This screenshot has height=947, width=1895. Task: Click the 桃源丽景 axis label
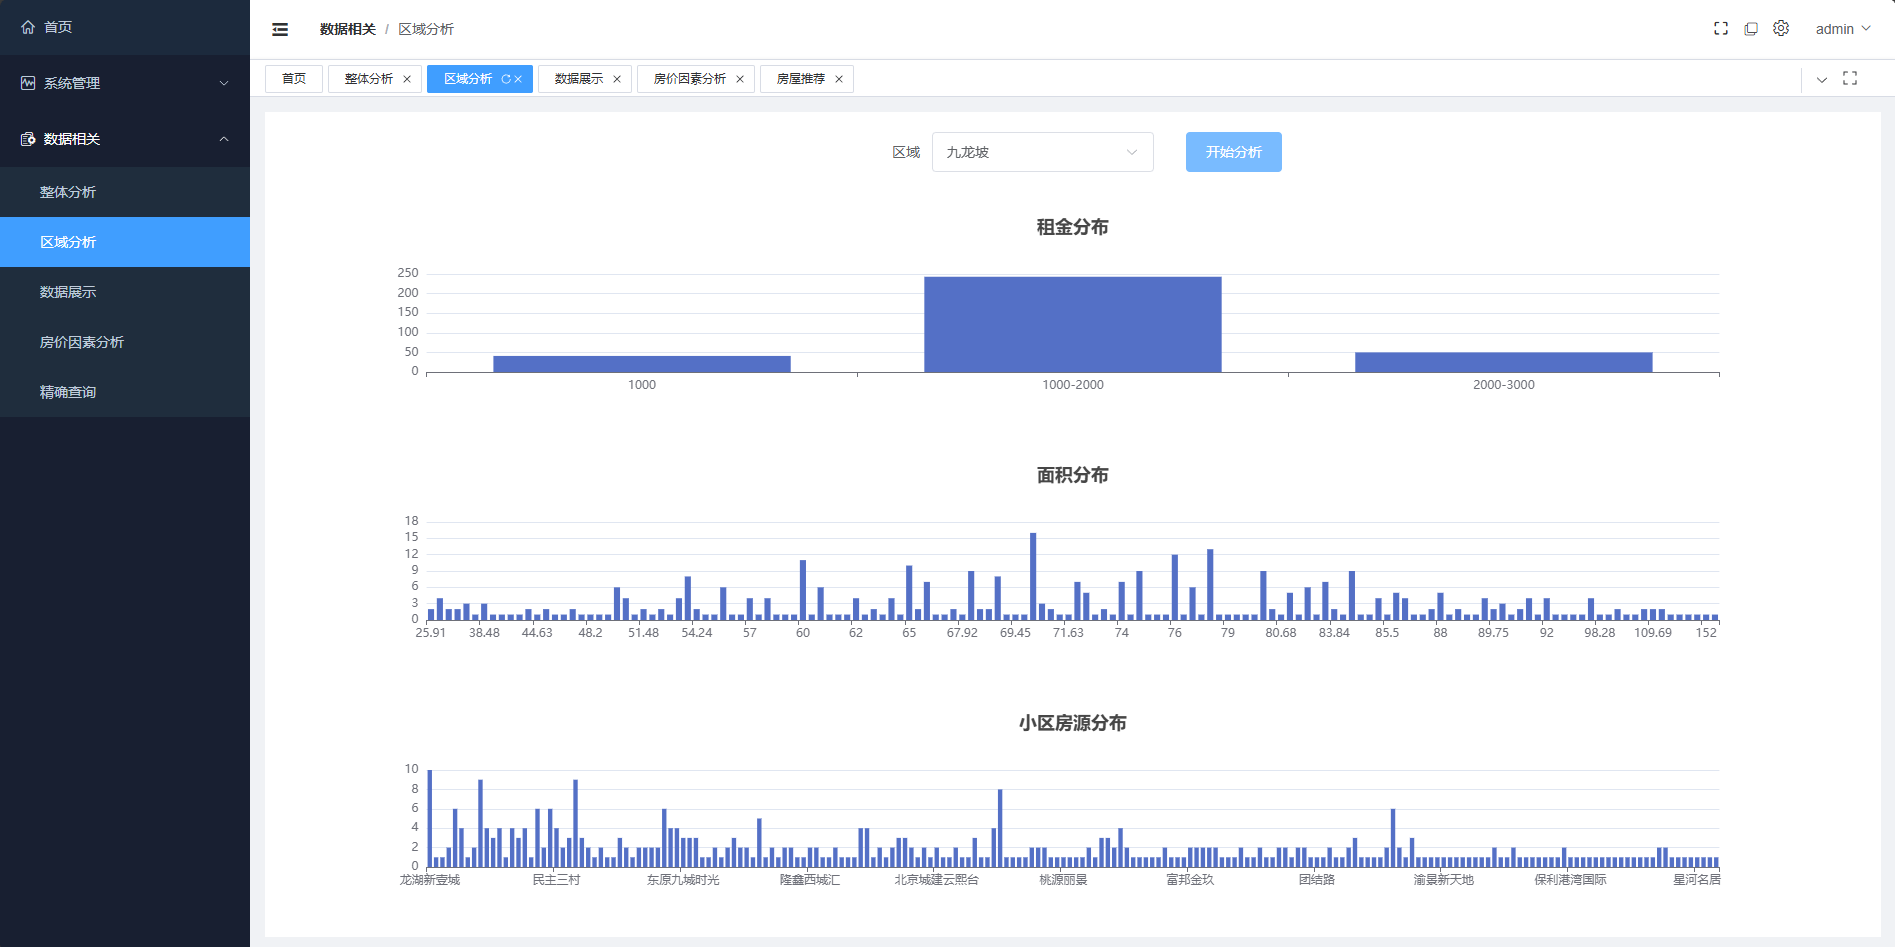(1063, 880)
